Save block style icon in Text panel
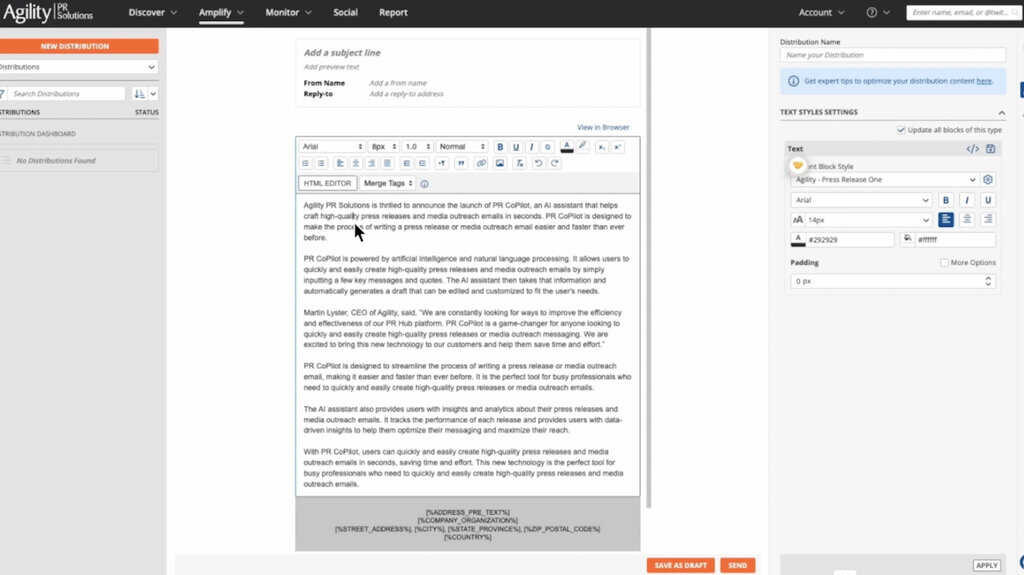Image resolution: width=1024 pixels, height=575 pixels. 991,149
